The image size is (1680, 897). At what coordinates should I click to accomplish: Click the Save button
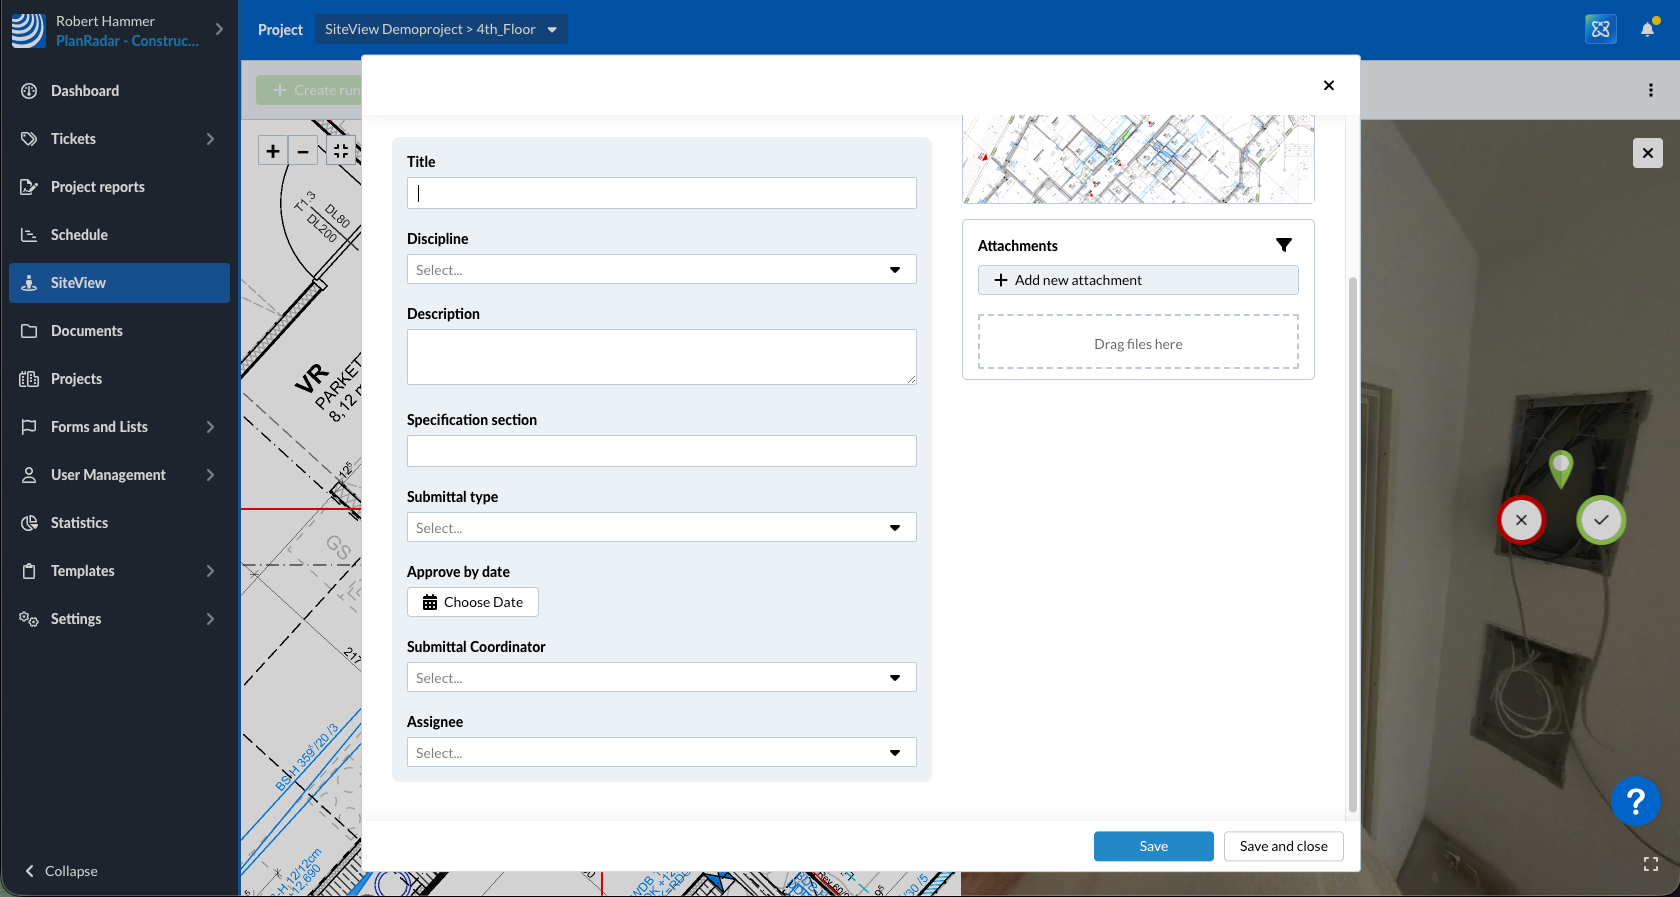1153,846
